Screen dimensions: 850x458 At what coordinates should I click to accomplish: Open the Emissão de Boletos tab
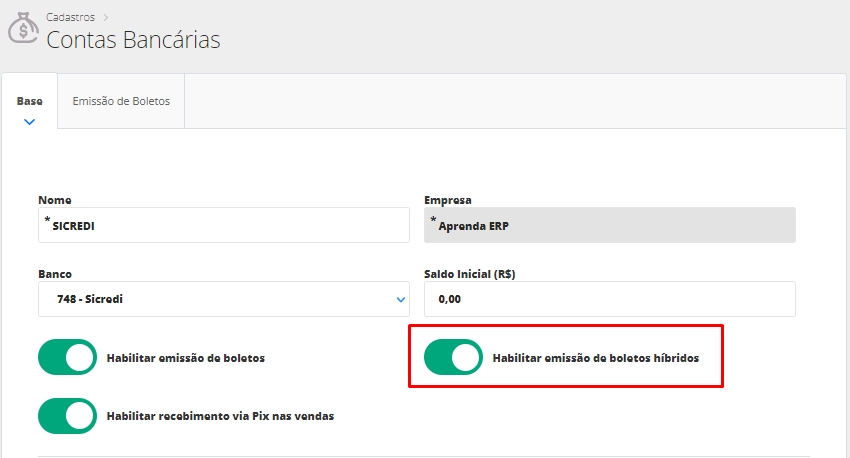pyautogui.click(x=121, y=101)
